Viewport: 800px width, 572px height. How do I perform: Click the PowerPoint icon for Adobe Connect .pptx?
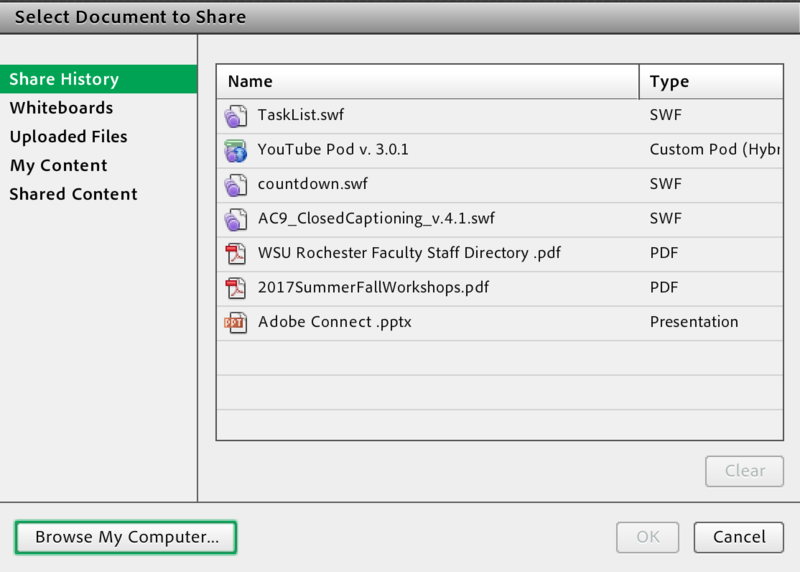pos(235,322)
